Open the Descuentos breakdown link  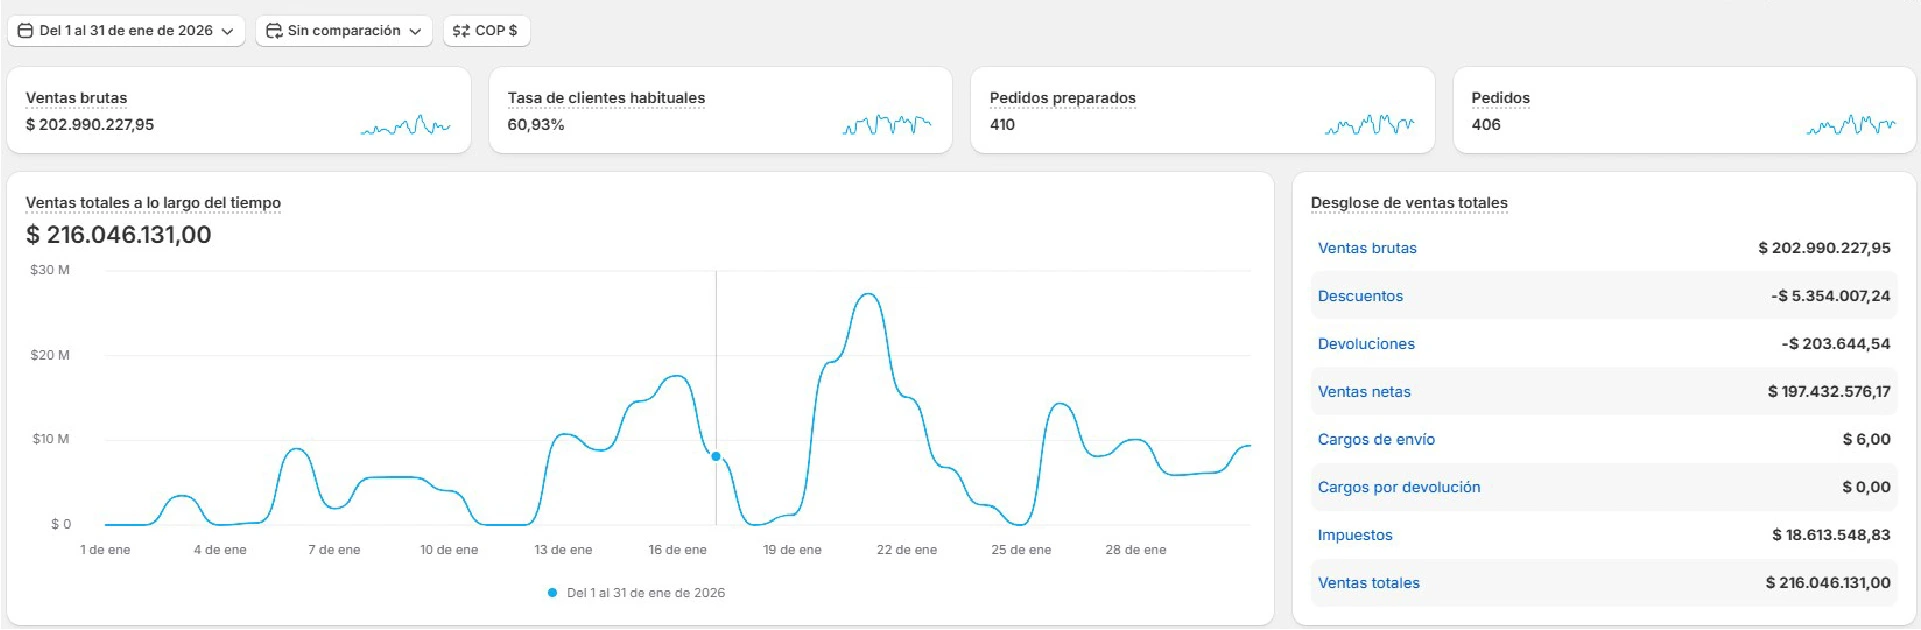pyautogui.click(x=1360, y=296)
